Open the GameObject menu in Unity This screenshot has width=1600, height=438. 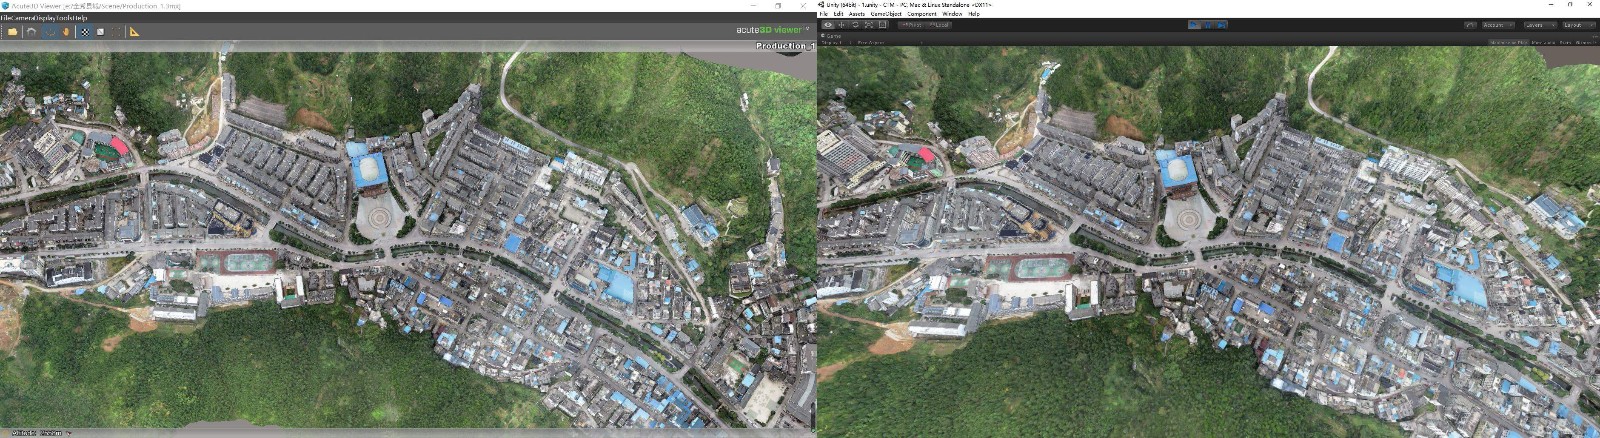[885, 14]
